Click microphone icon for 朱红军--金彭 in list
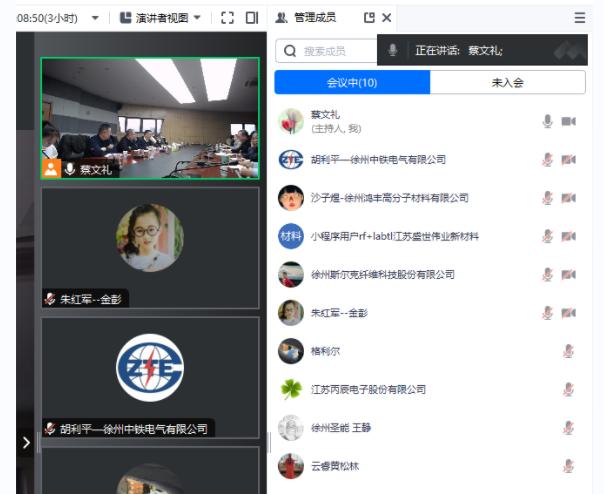This screenshot has height=494, width=604. coord(547,313)
